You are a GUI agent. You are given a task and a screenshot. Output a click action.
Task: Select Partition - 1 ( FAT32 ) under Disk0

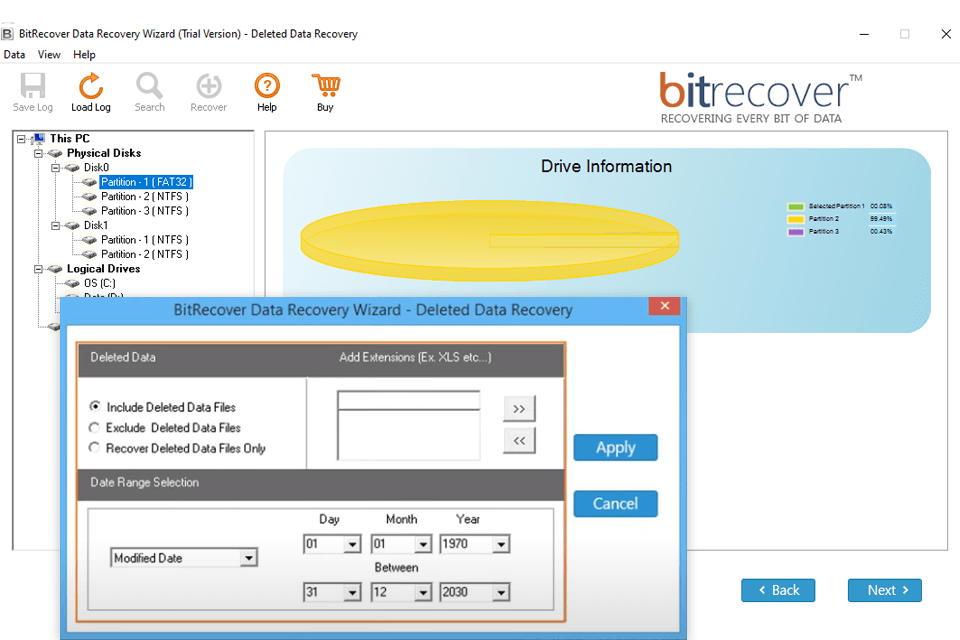point(146,182)
